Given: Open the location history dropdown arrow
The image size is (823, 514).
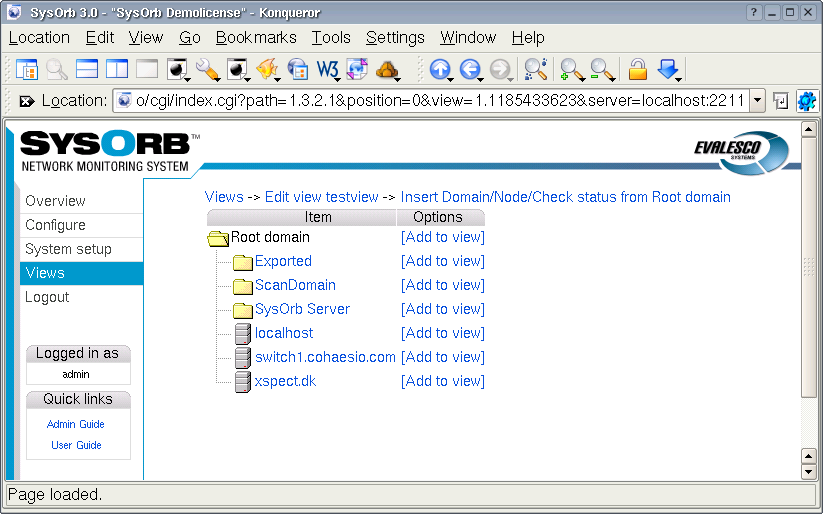Looking at the screenshot, I should click(757, 100).
